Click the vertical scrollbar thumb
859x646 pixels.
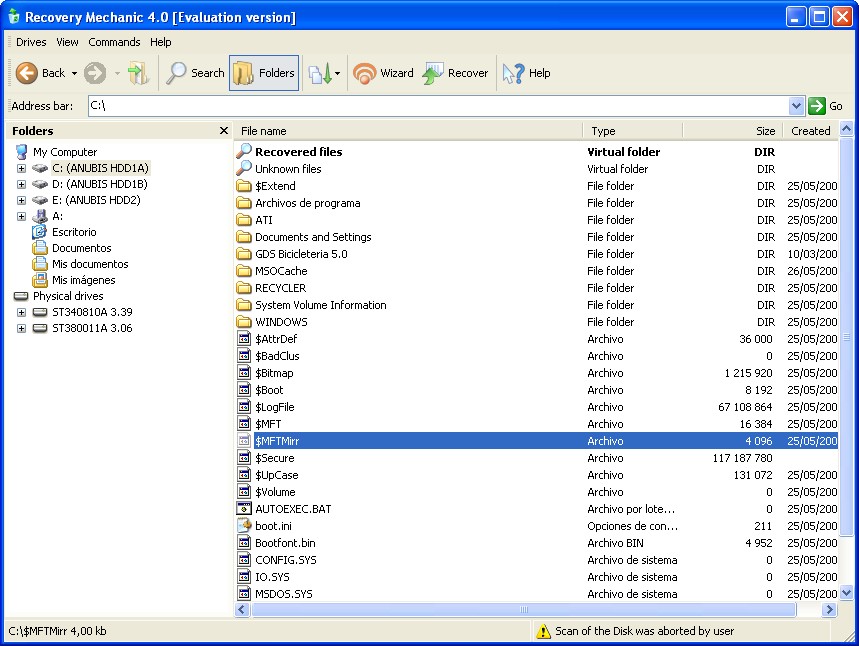[846, 338]
